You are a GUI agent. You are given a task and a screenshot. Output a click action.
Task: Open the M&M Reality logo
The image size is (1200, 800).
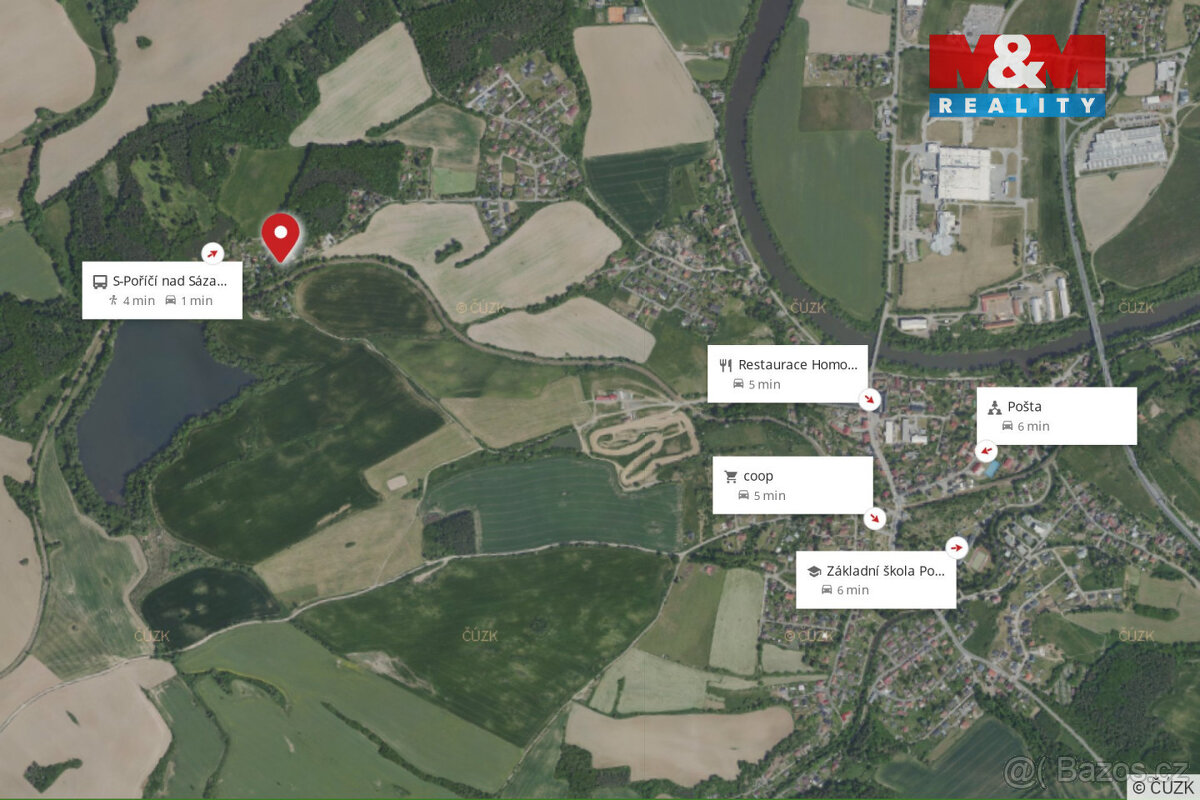click(1017, 76)
